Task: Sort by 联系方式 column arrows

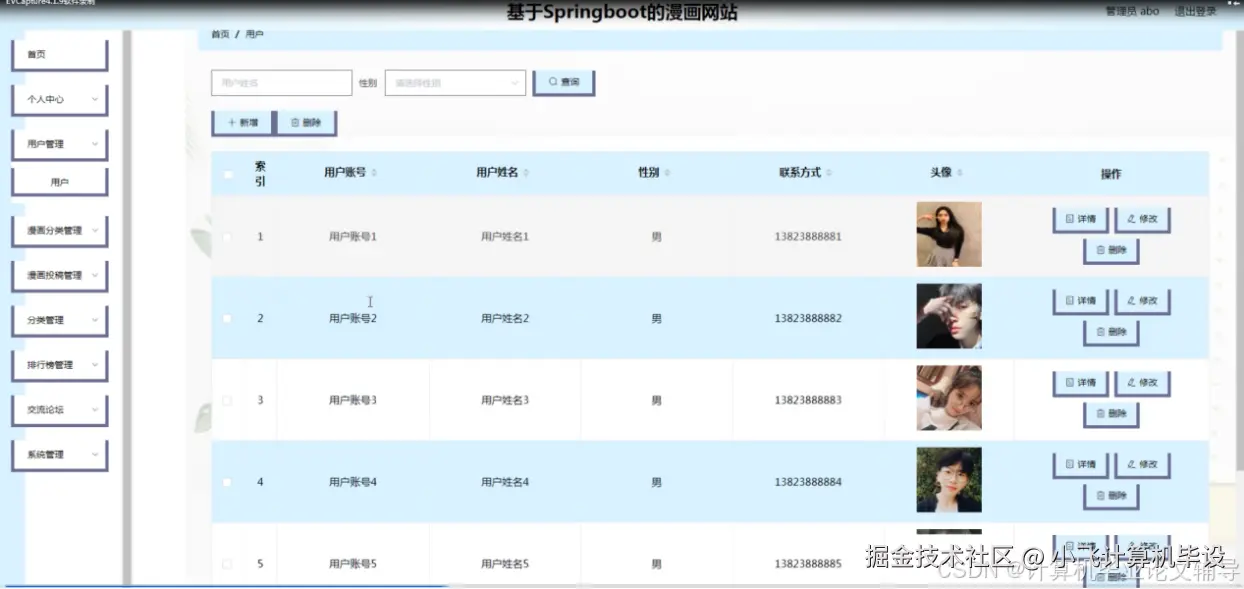Action: click(x=829, y=173)
